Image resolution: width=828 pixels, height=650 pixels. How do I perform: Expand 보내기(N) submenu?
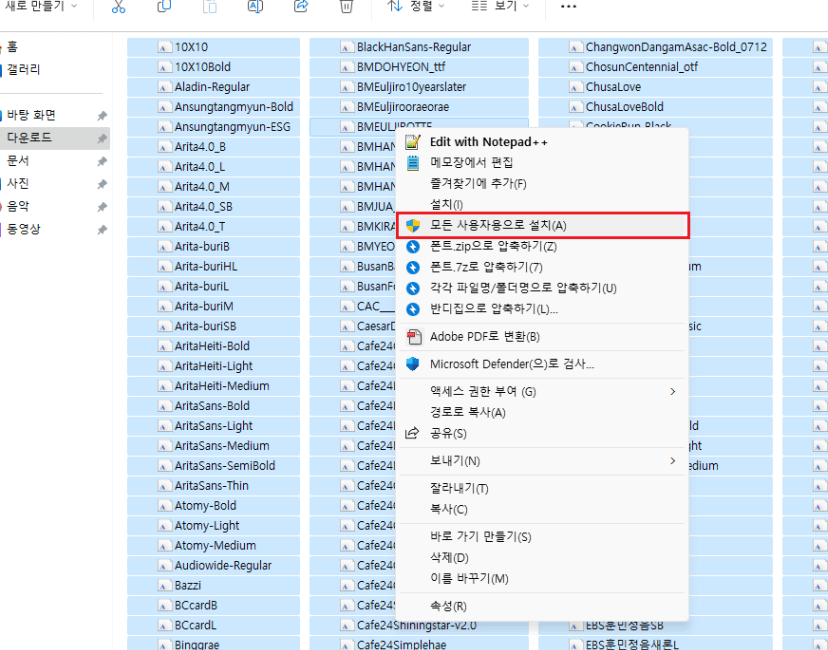pos(542,461)
